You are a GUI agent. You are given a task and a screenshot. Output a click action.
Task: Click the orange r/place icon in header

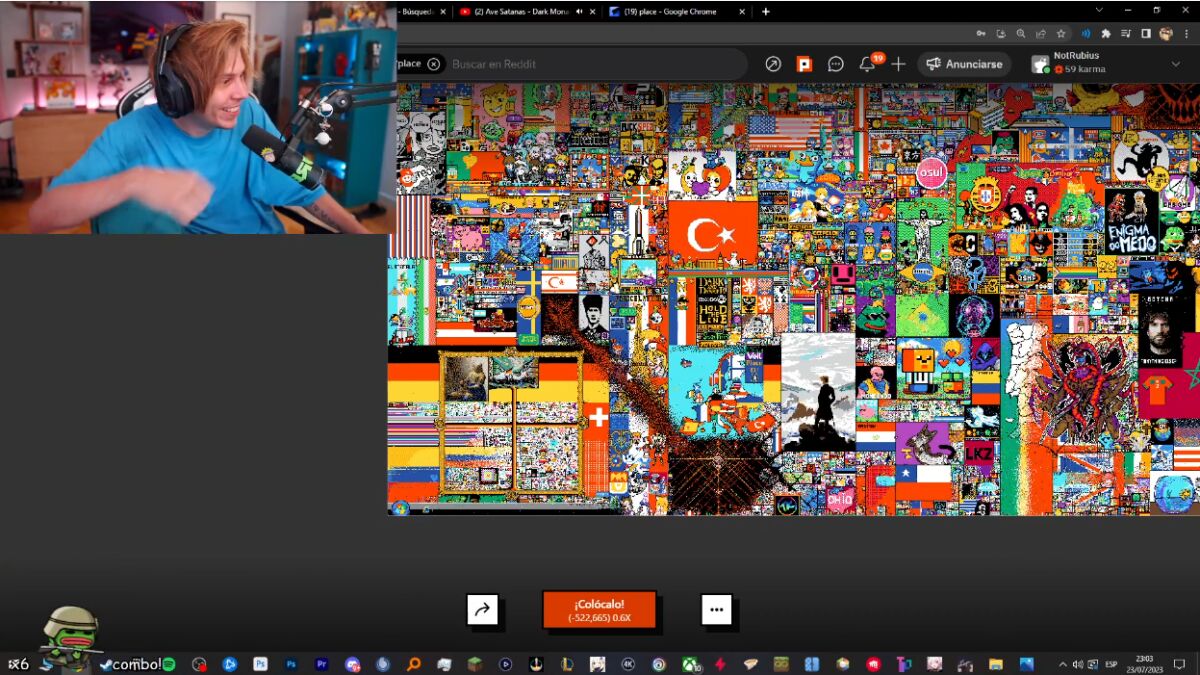(804, 64)
